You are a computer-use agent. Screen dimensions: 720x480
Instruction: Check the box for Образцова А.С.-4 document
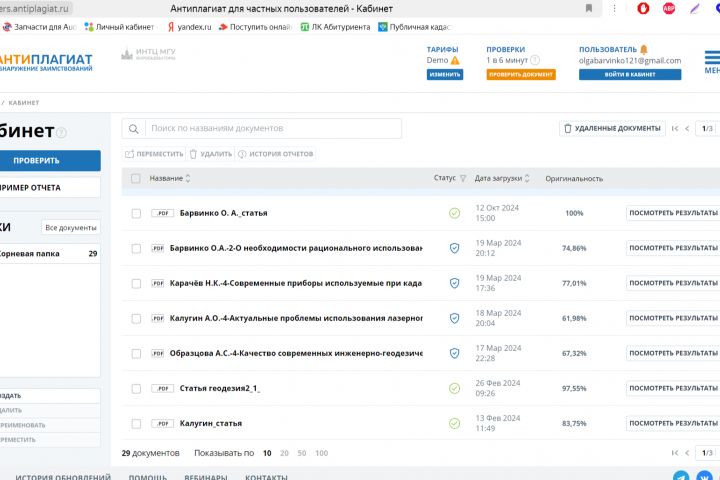136,354
